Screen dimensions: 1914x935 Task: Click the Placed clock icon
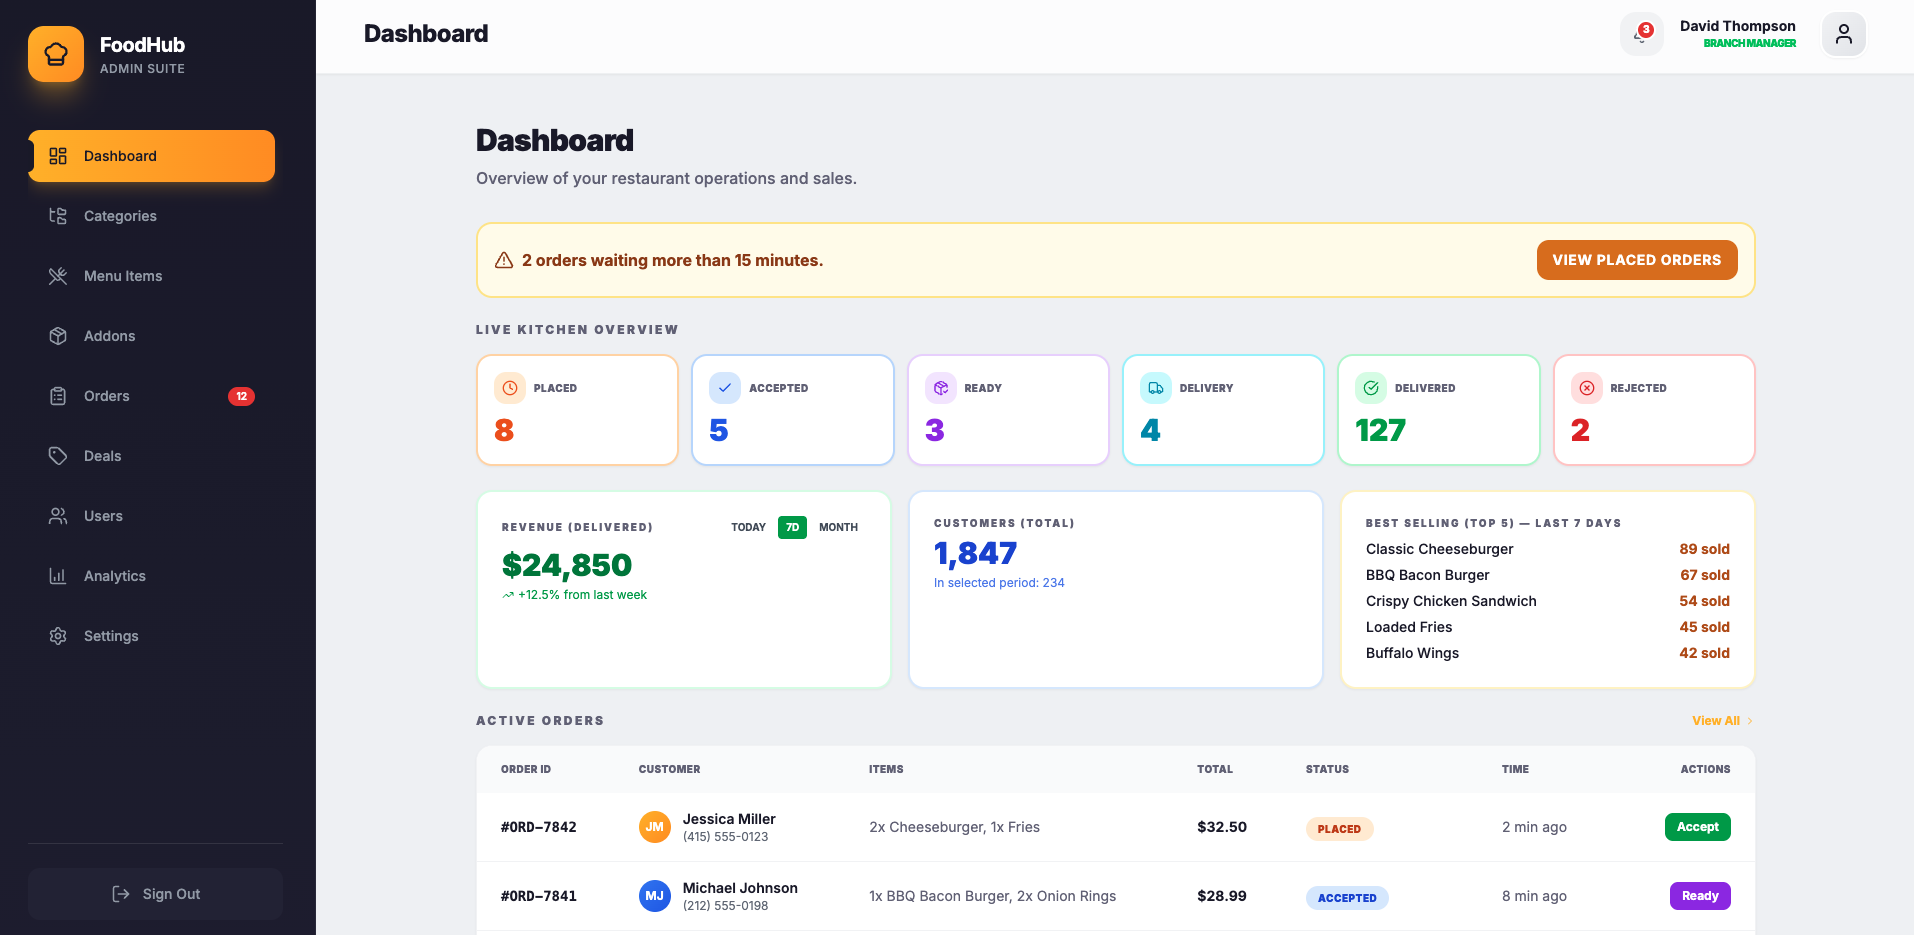(x=510, y=388)
